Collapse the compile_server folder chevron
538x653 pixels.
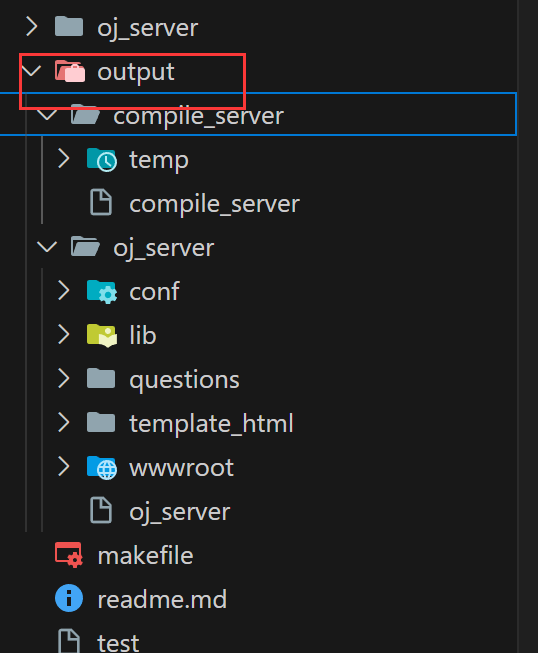click(x=47, y=115)
